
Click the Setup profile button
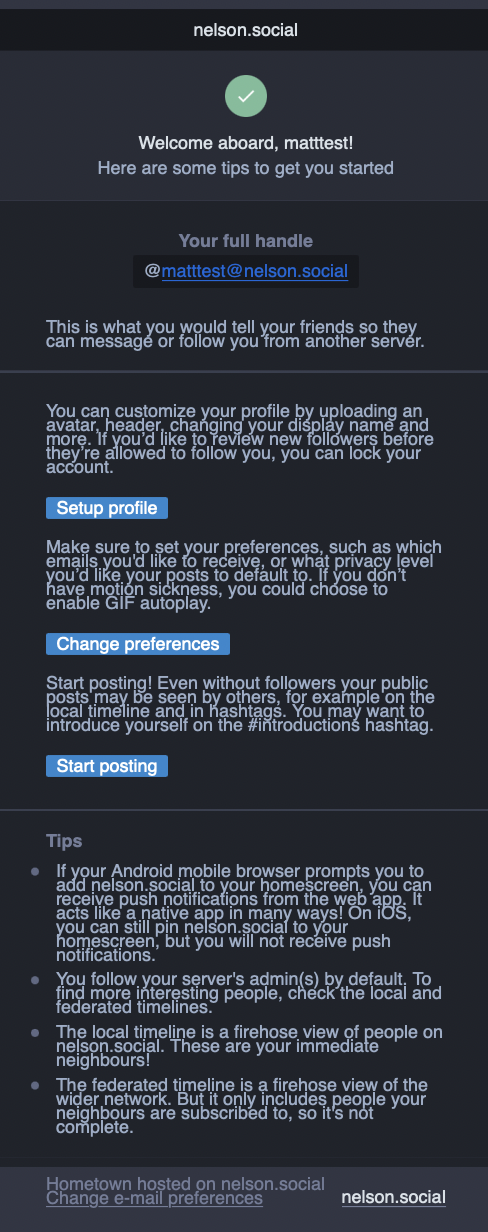pyautogui.click(x=107, y=508)
